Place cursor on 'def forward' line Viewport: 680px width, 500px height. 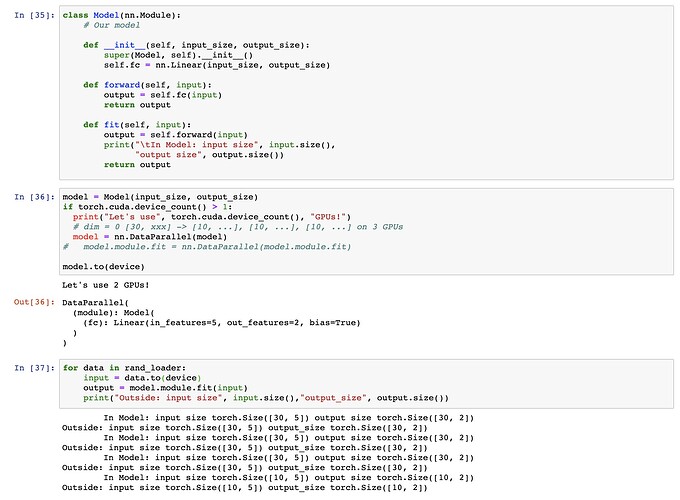point(148,85)
